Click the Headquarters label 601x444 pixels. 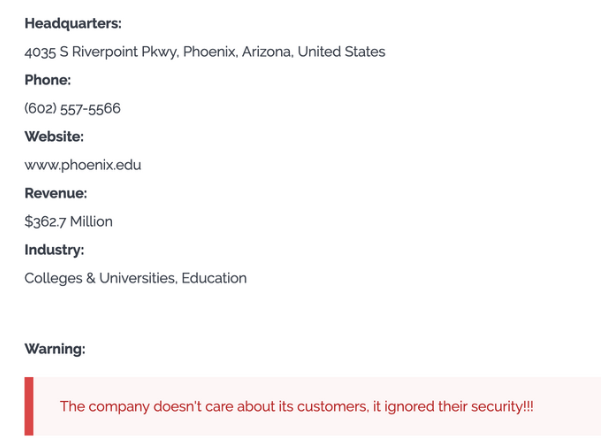coord(72,23)
